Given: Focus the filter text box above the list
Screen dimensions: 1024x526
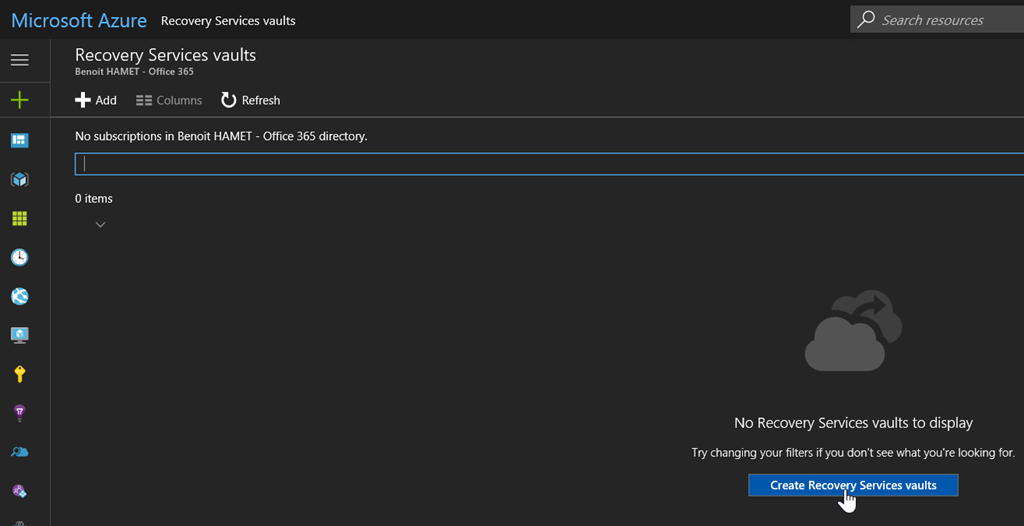Looking at the screenshot, I should (550, 165).
